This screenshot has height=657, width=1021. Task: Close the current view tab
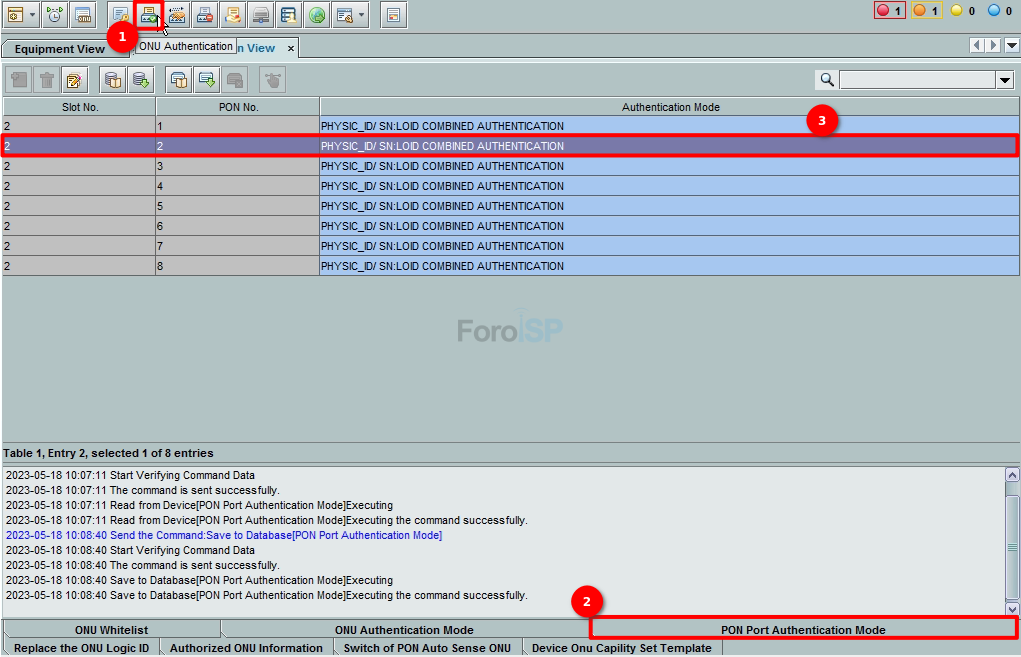(x=291, y=48)
